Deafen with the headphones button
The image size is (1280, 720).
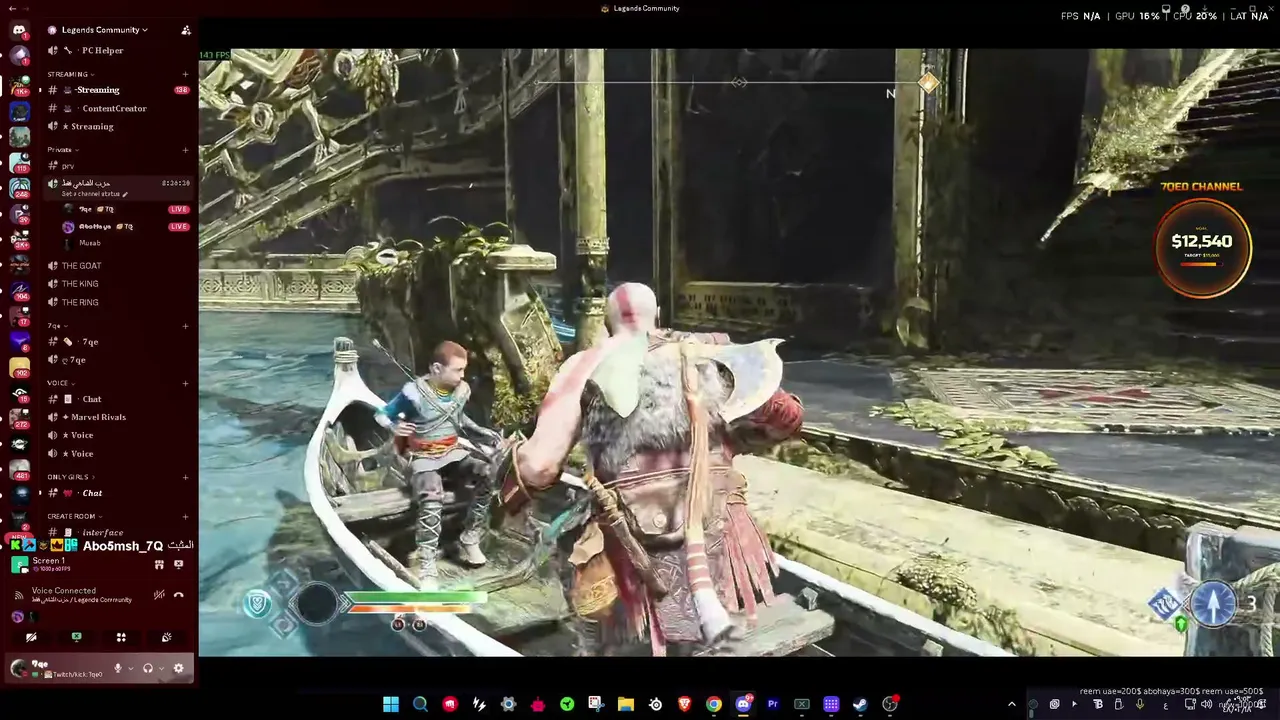pos(147,669)
